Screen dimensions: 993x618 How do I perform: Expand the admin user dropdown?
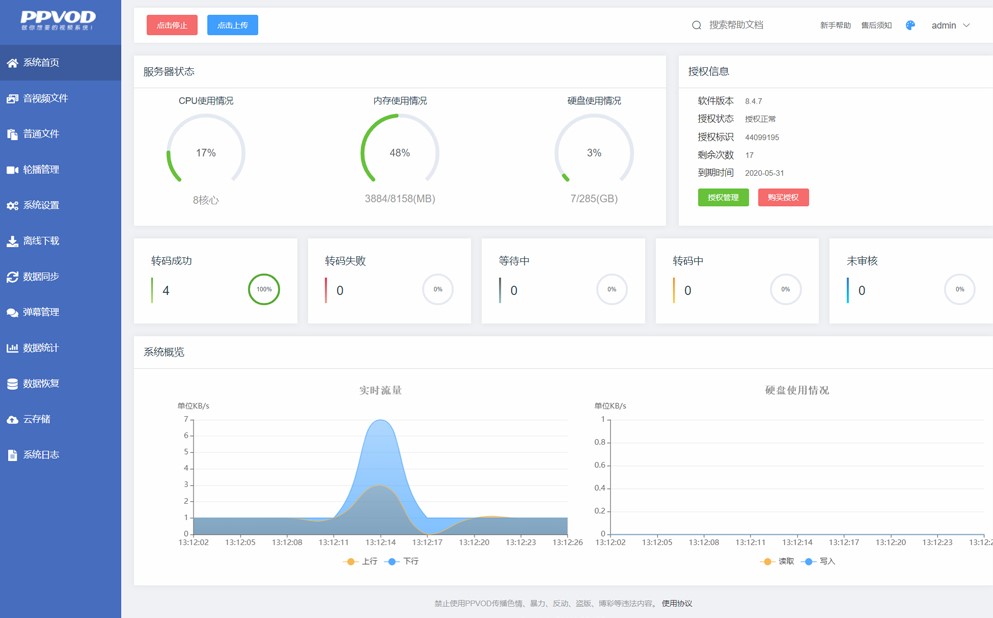[x=950, y=25]
